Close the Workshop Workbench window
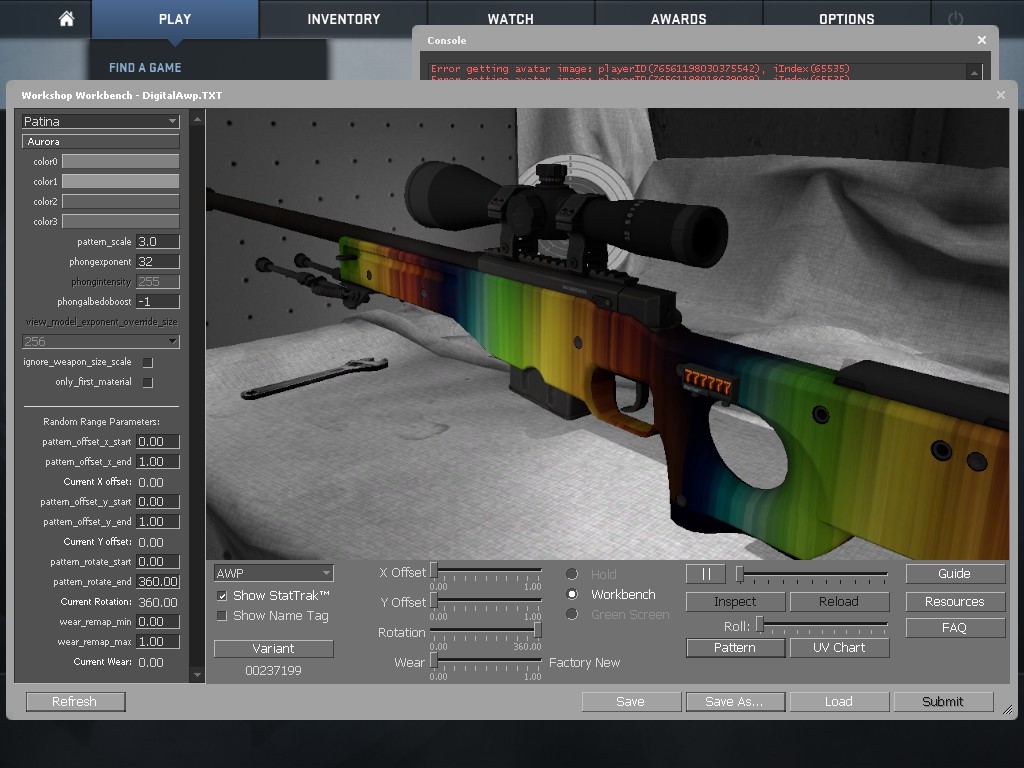The width and height of the screenshot is (1024, 768). click(x=1000, y=95)
